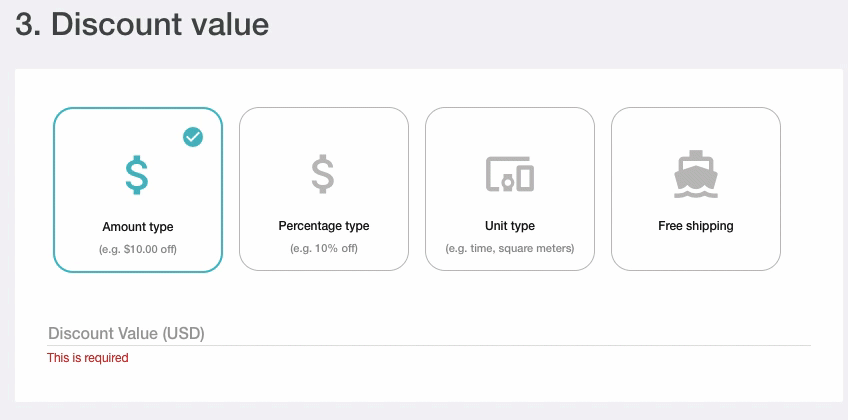Click the '3. Discount value' heading
This screenshot has width=848, height=420.
(x=142, y=24)
